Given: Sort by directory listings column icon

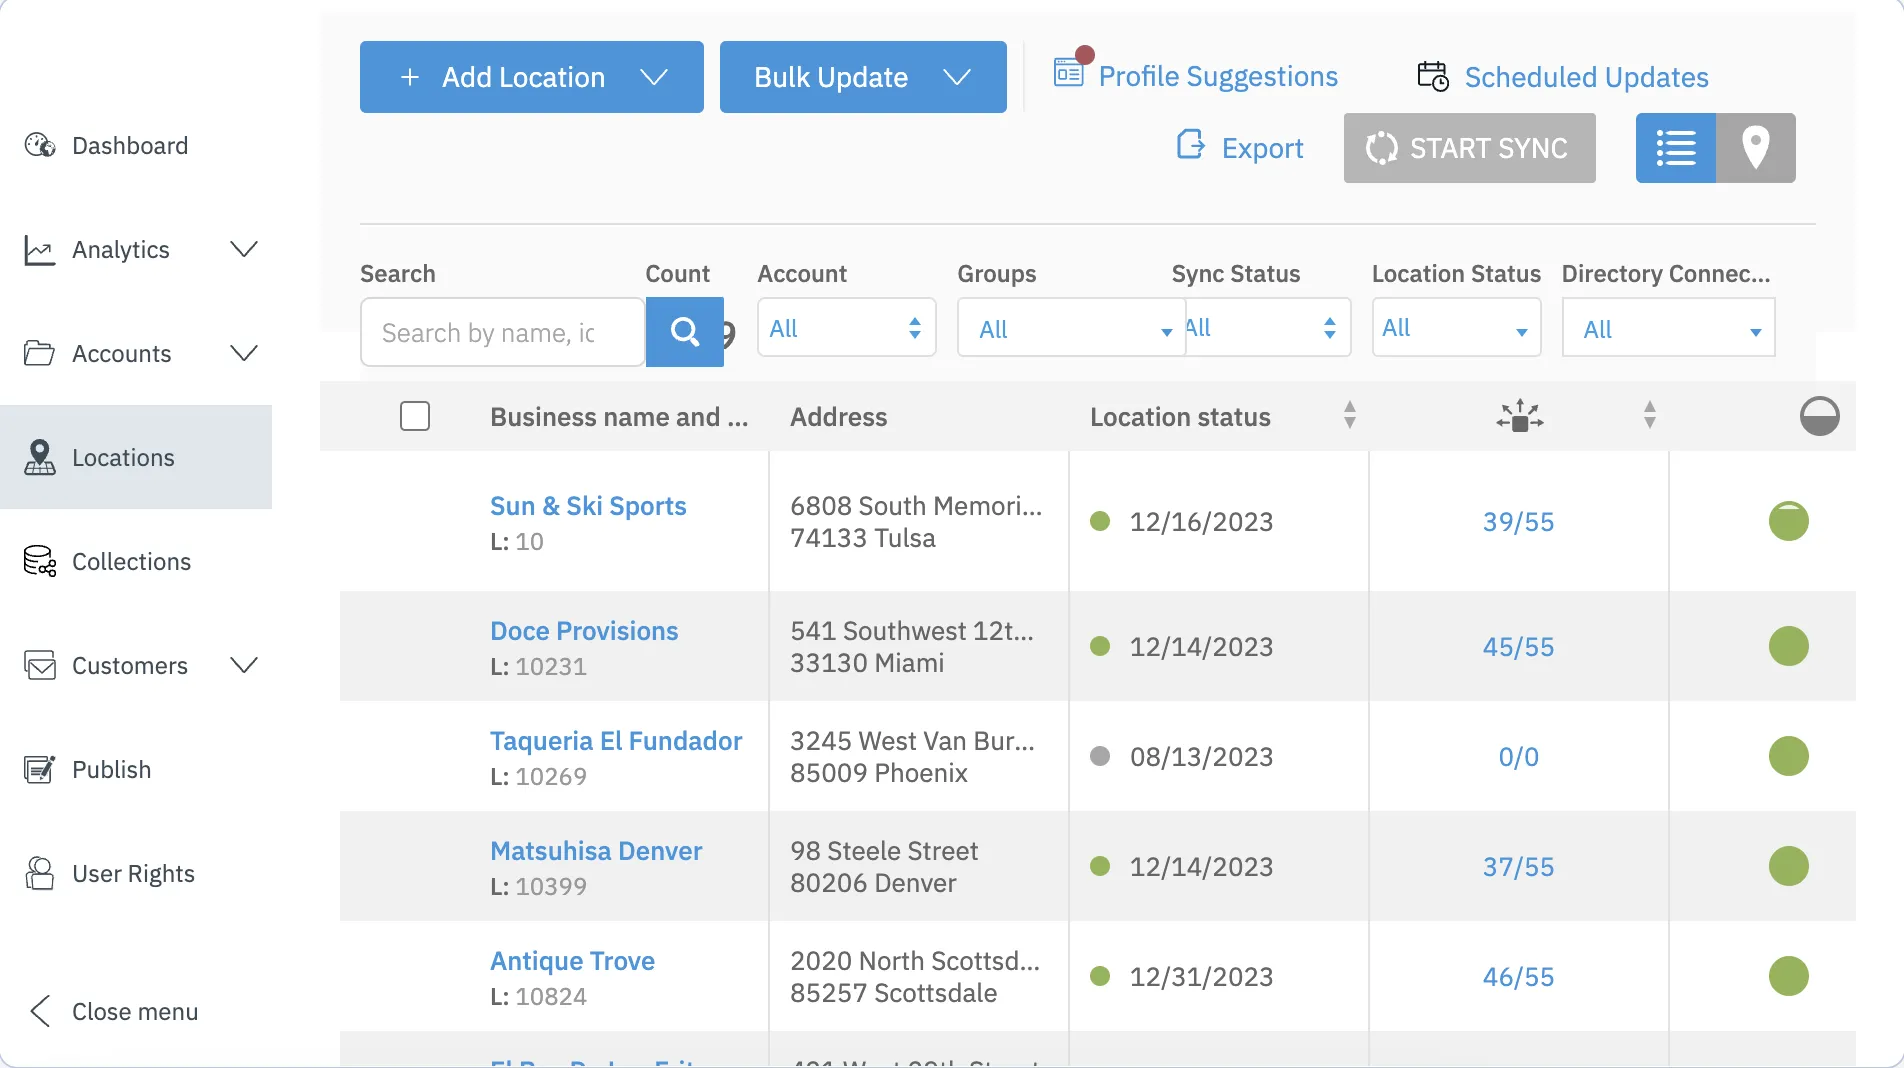Looking at the screenshot, I should 1520,416.
